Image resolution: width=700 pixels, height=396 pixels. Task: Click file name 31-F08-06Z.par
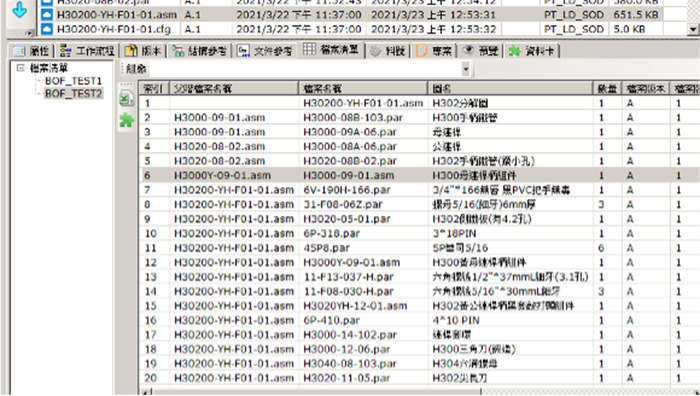[x=343, y=204]
